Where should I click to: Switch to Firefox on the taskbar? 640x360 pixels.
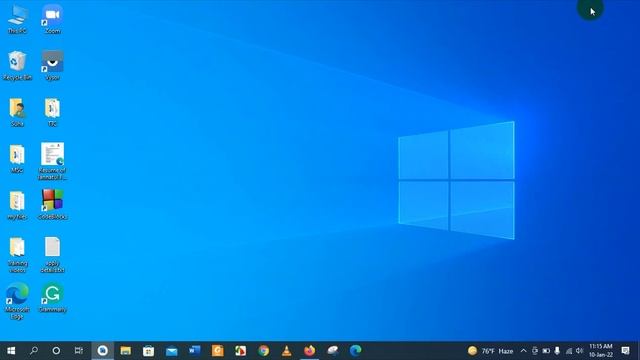point(310,351)
